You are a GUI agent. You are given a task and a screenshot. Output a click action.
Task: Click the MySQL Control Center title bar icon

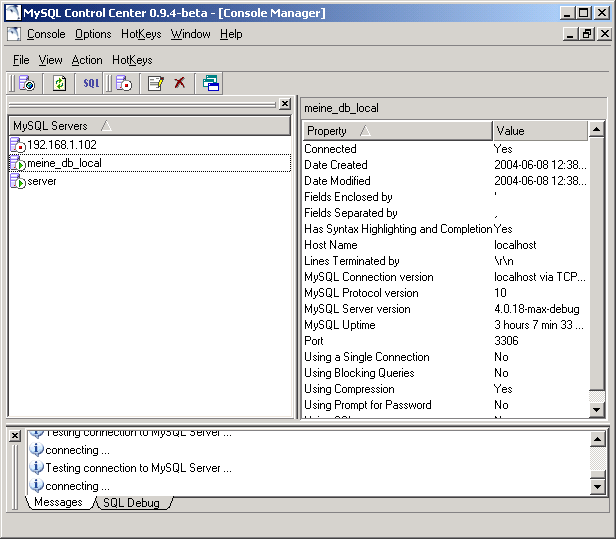(13, 13)
